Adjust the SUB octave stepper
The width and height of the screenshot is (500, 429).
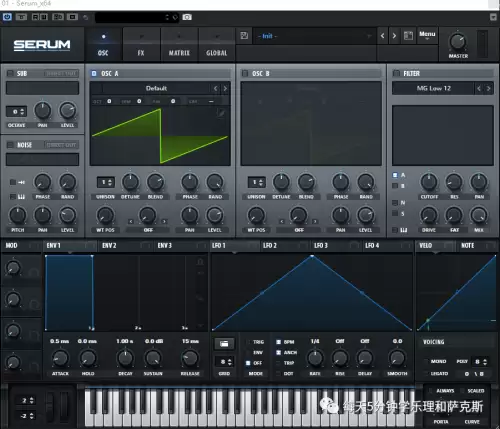pos(16,112)
